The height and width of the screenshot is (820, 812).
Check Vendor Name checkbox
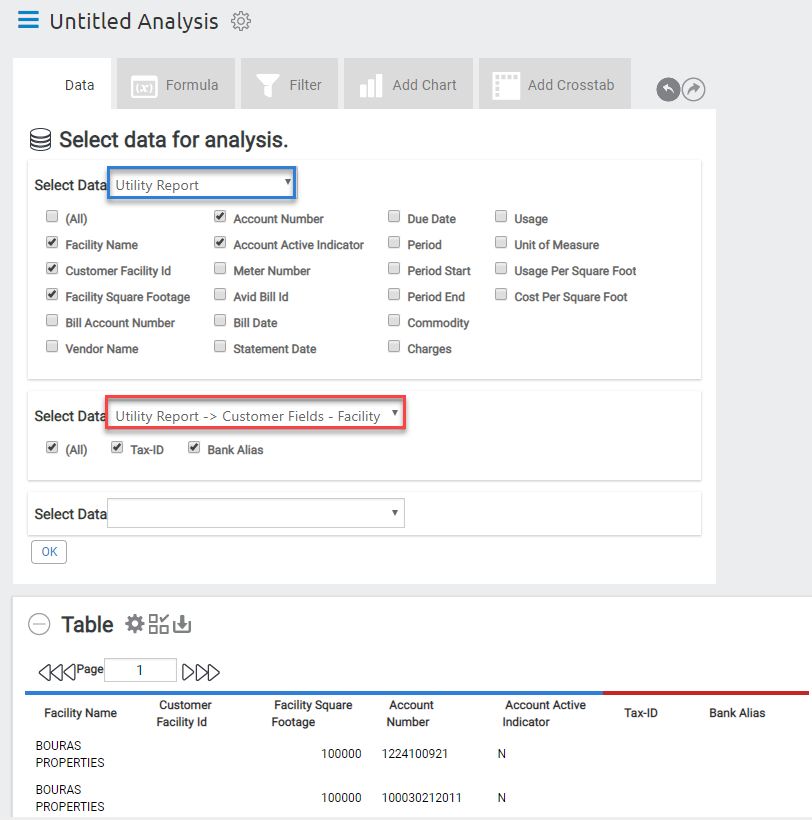point(52,346)
